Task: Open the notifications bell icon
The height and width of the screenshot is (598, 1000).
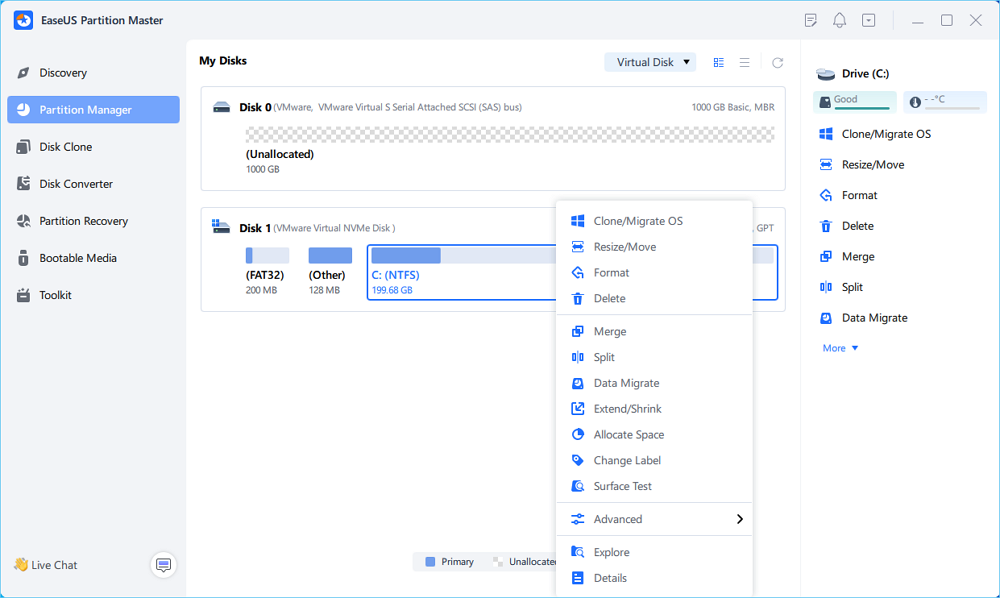Action: [x=840, y=21]
